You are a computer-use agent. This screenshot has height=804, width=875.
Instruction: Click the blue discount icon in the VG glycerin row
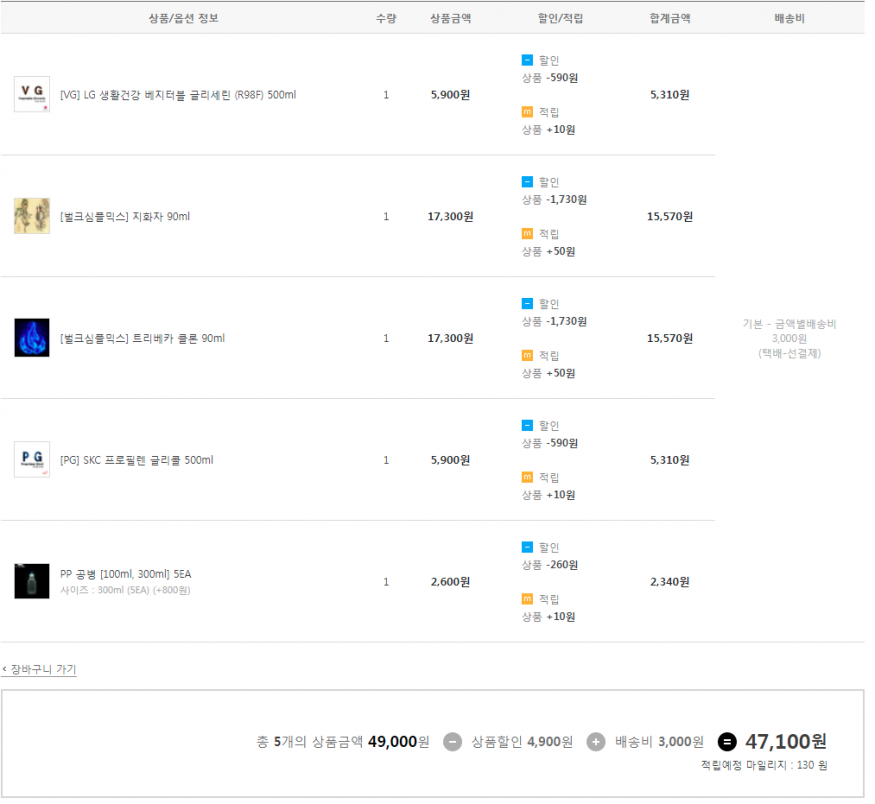[527, 60]
